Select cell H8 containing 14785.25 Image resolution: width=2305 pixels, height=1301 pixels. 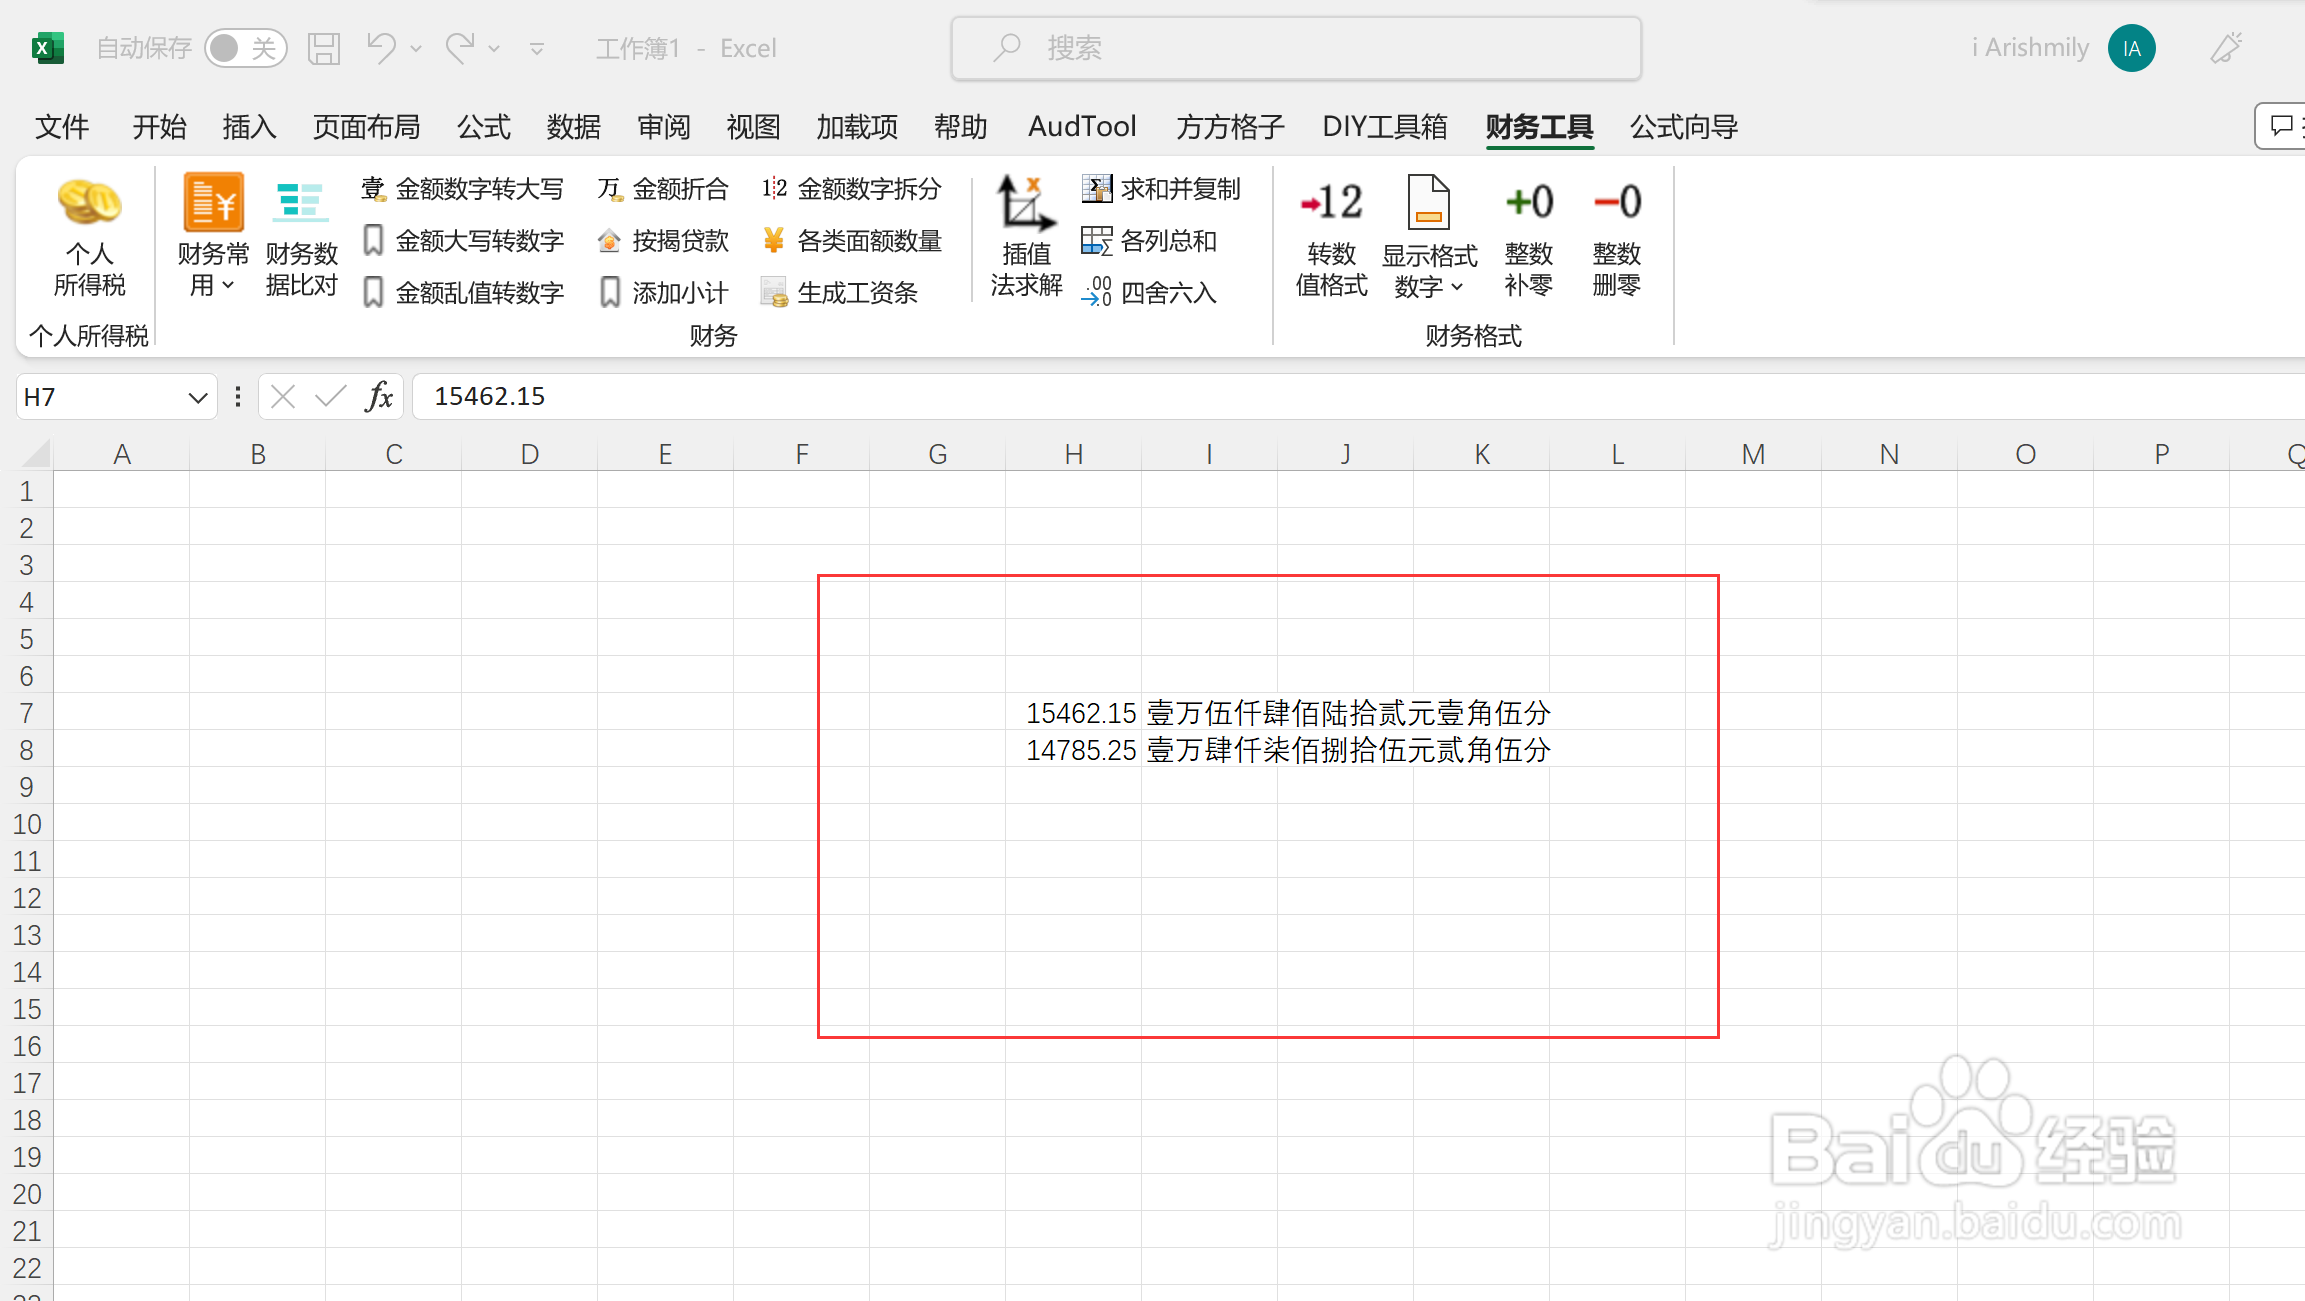(1074, 750)
